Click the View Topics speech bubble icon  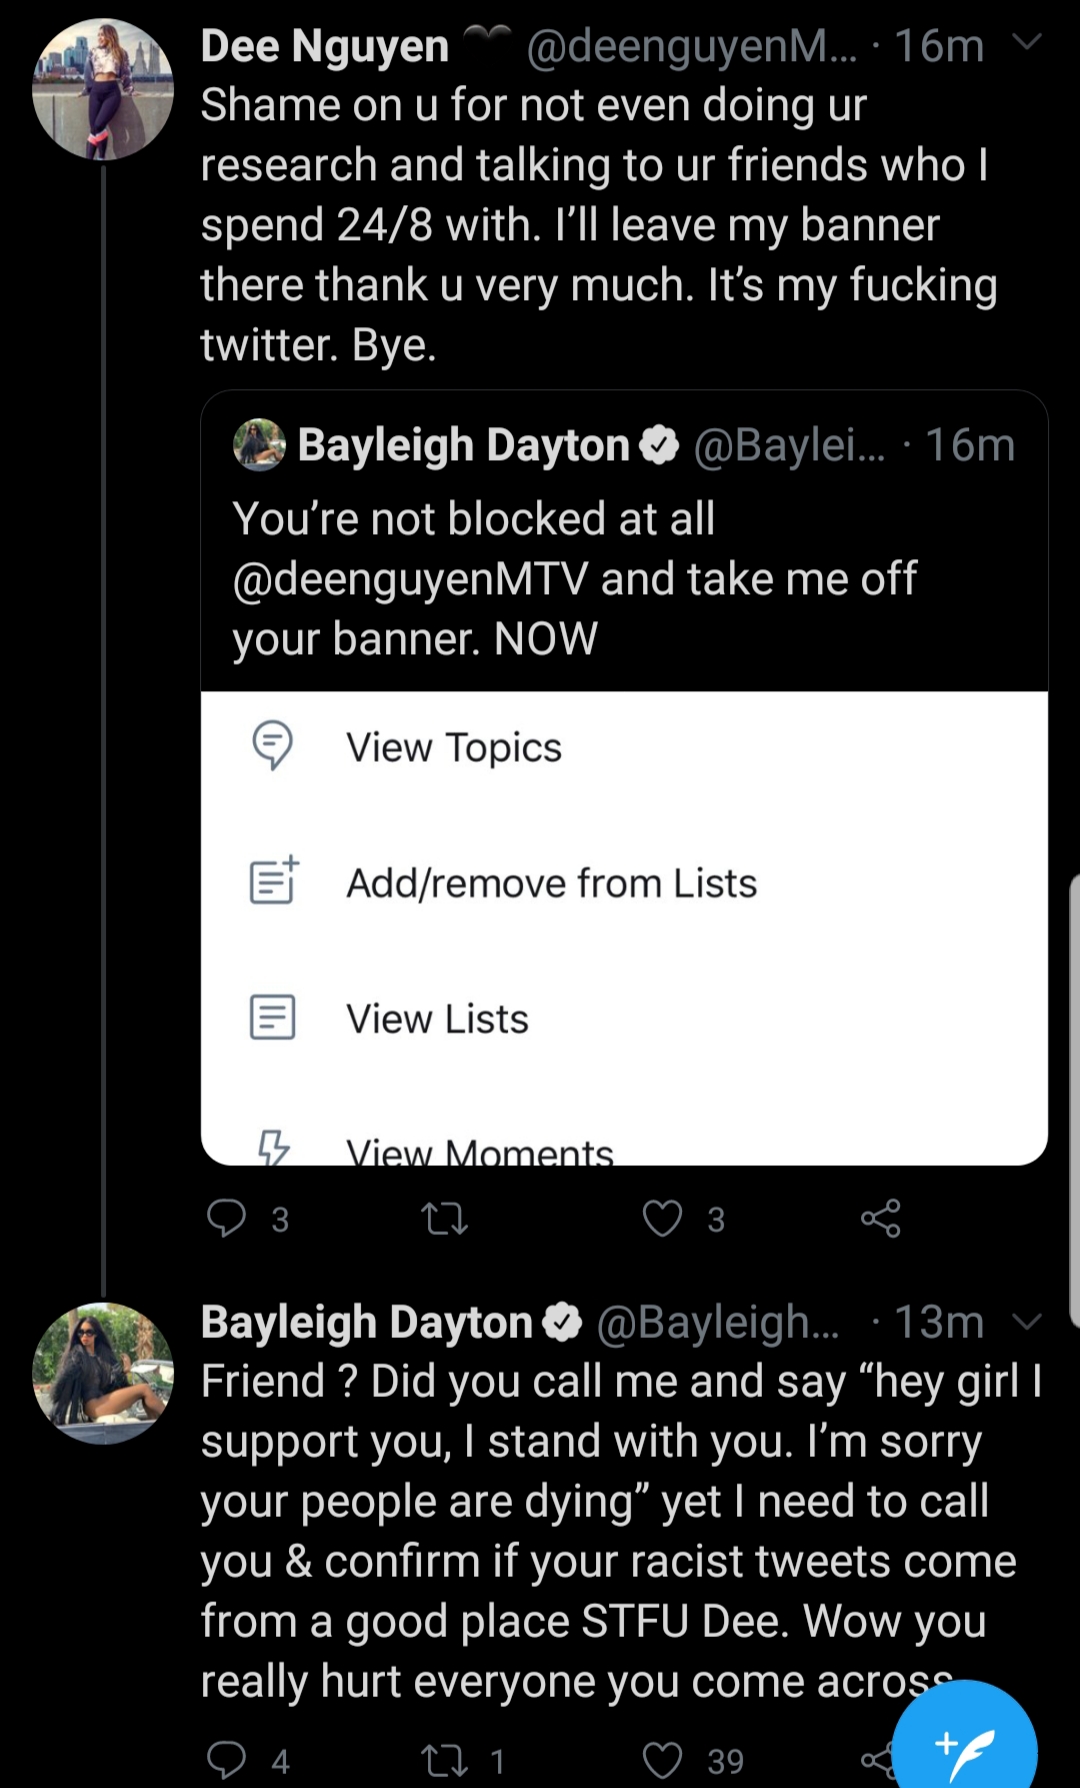coord(272,745)
